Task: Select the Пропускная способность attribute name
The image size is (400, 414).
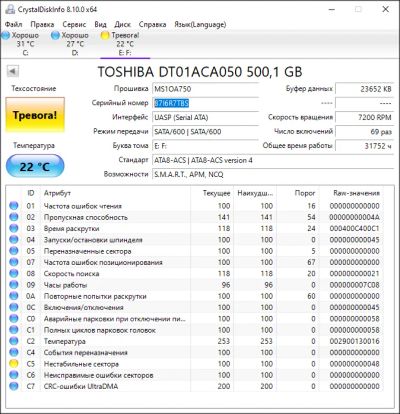Action: 86,217
